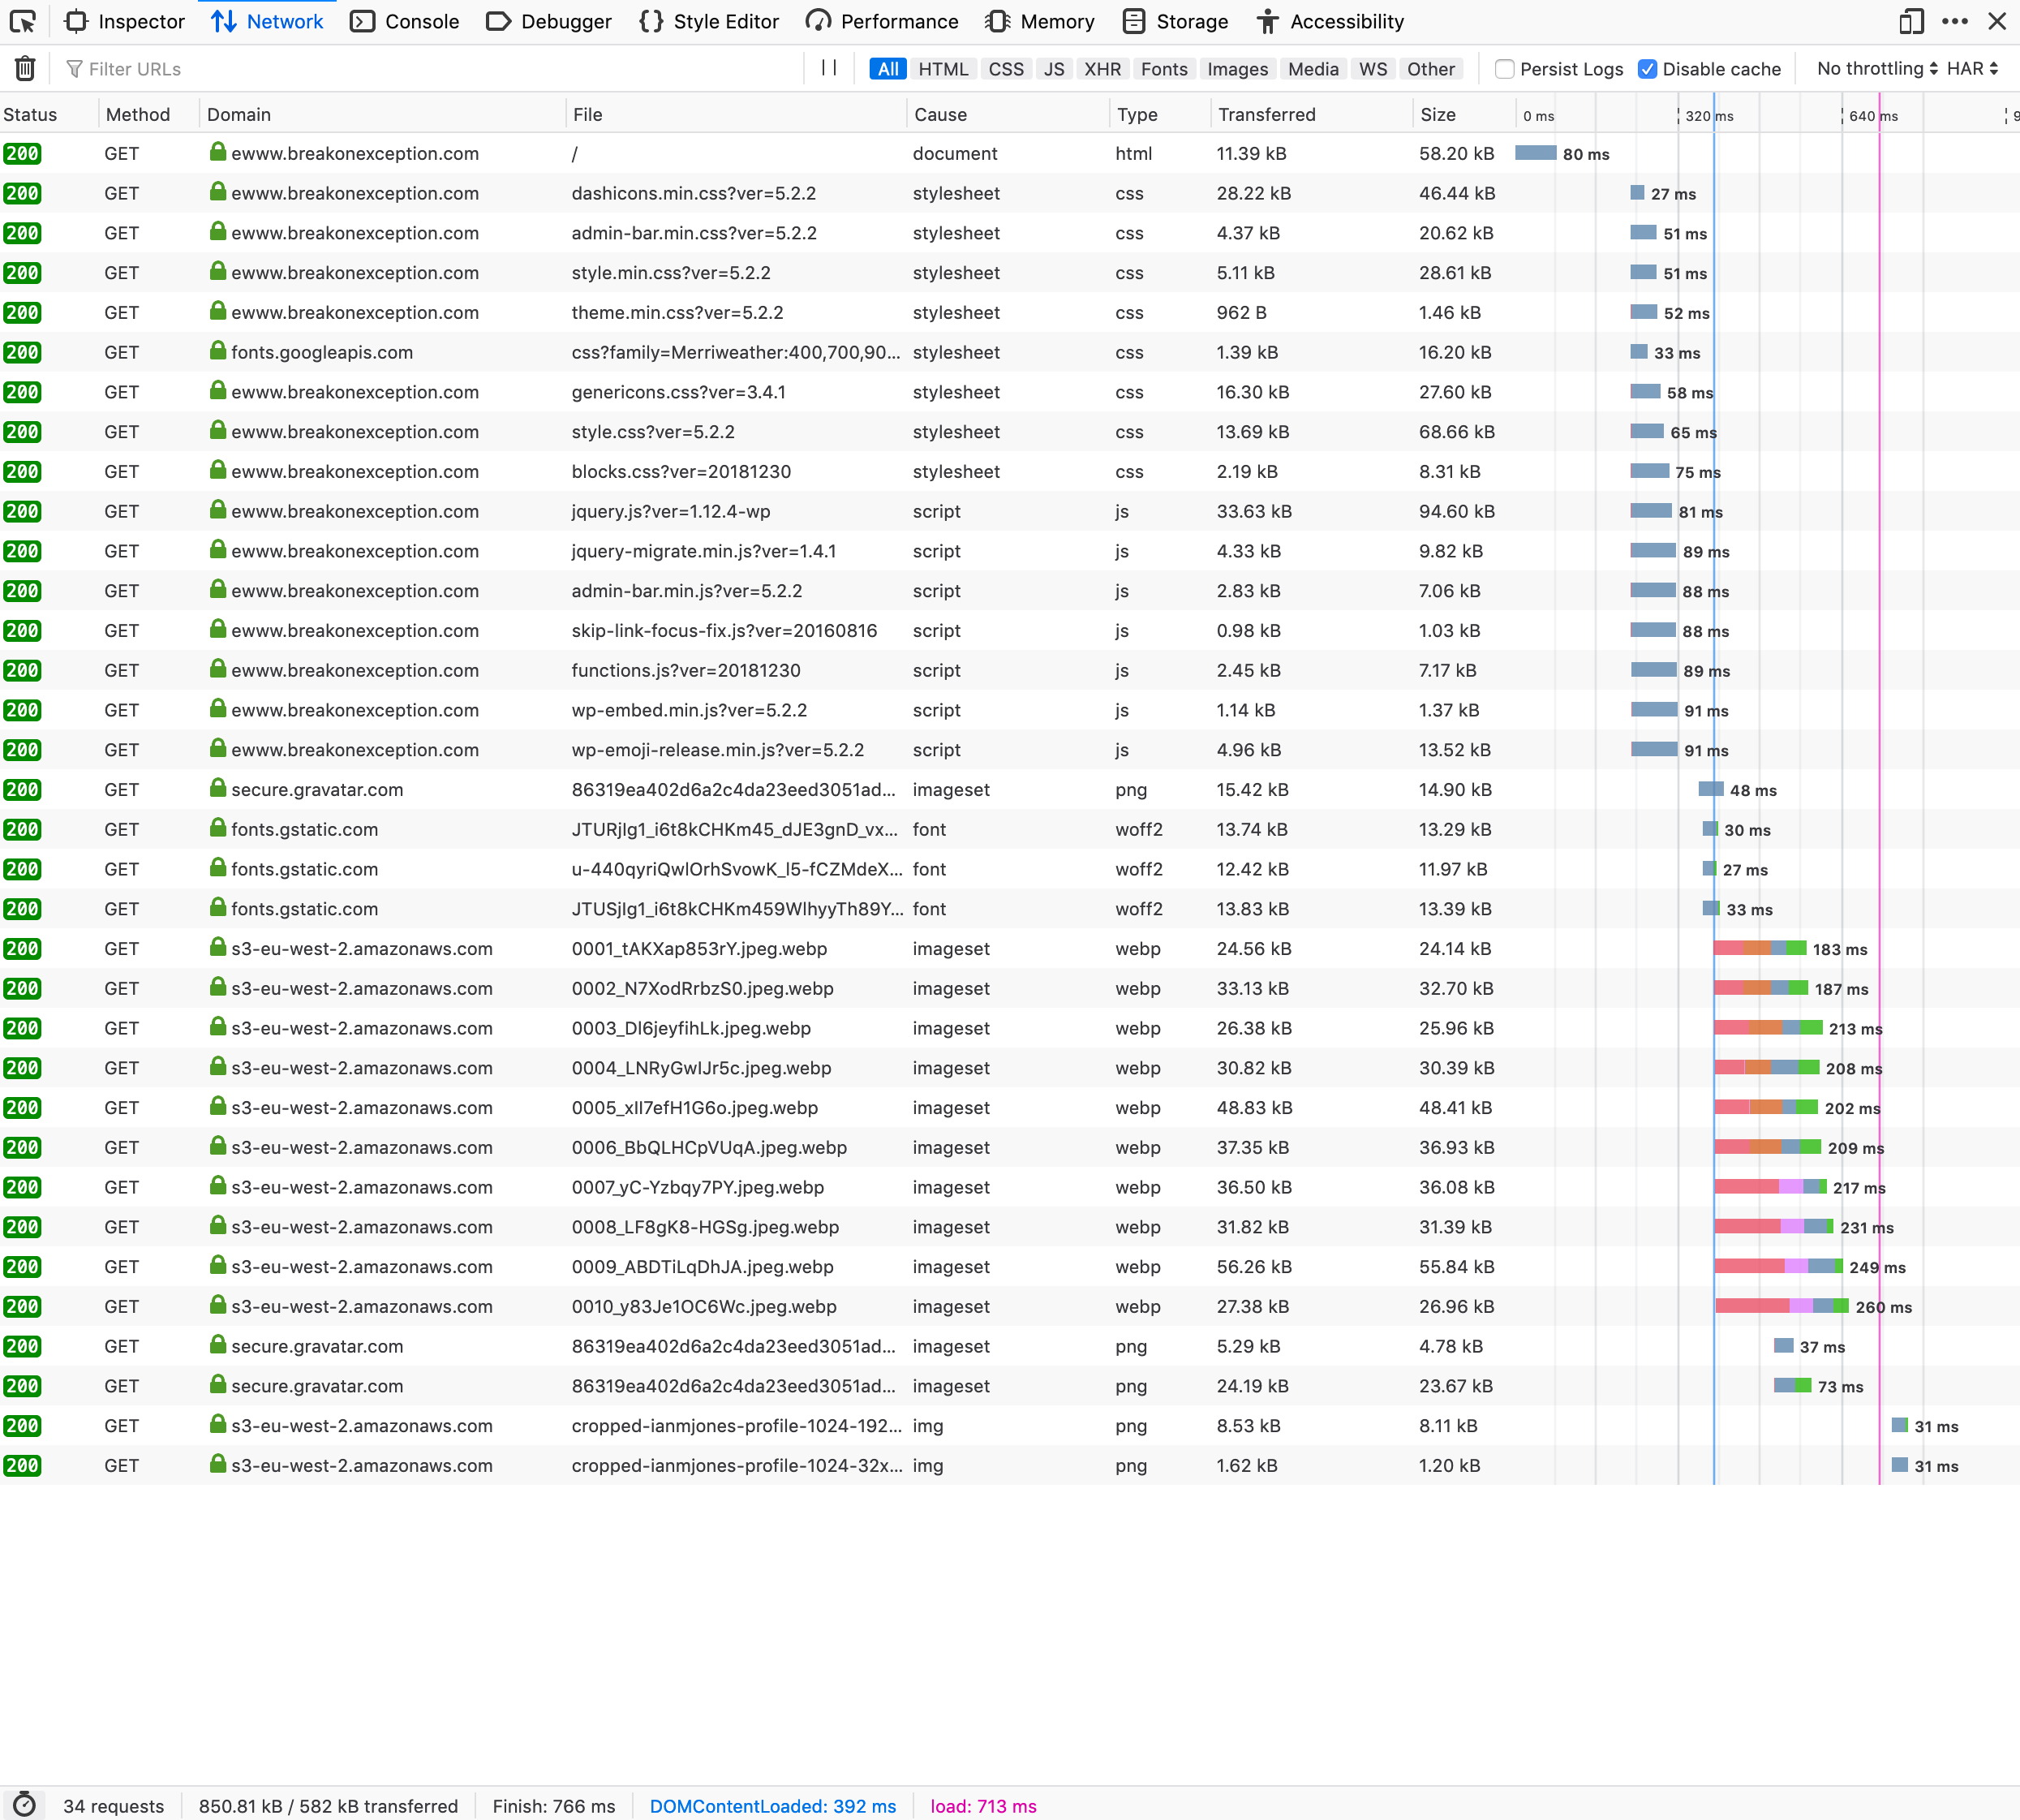Filter requests by Other

coord(1430,69)
